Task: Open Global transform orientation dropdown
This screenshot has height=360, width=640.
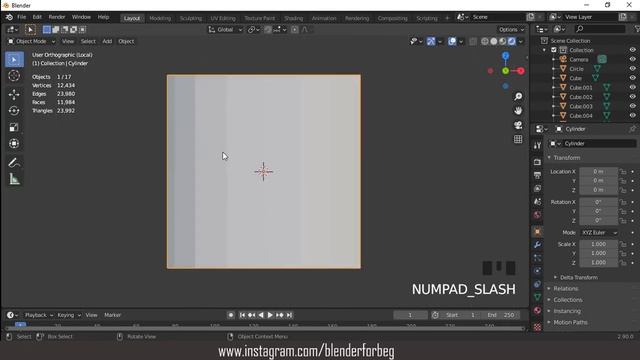Action: click(225, 29)
